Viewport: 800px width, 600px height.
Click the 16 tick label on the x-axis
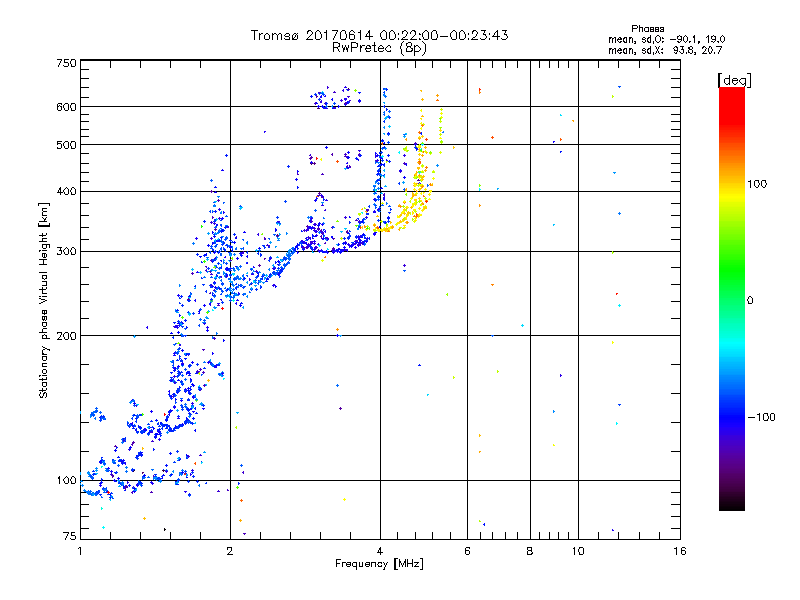680,551
